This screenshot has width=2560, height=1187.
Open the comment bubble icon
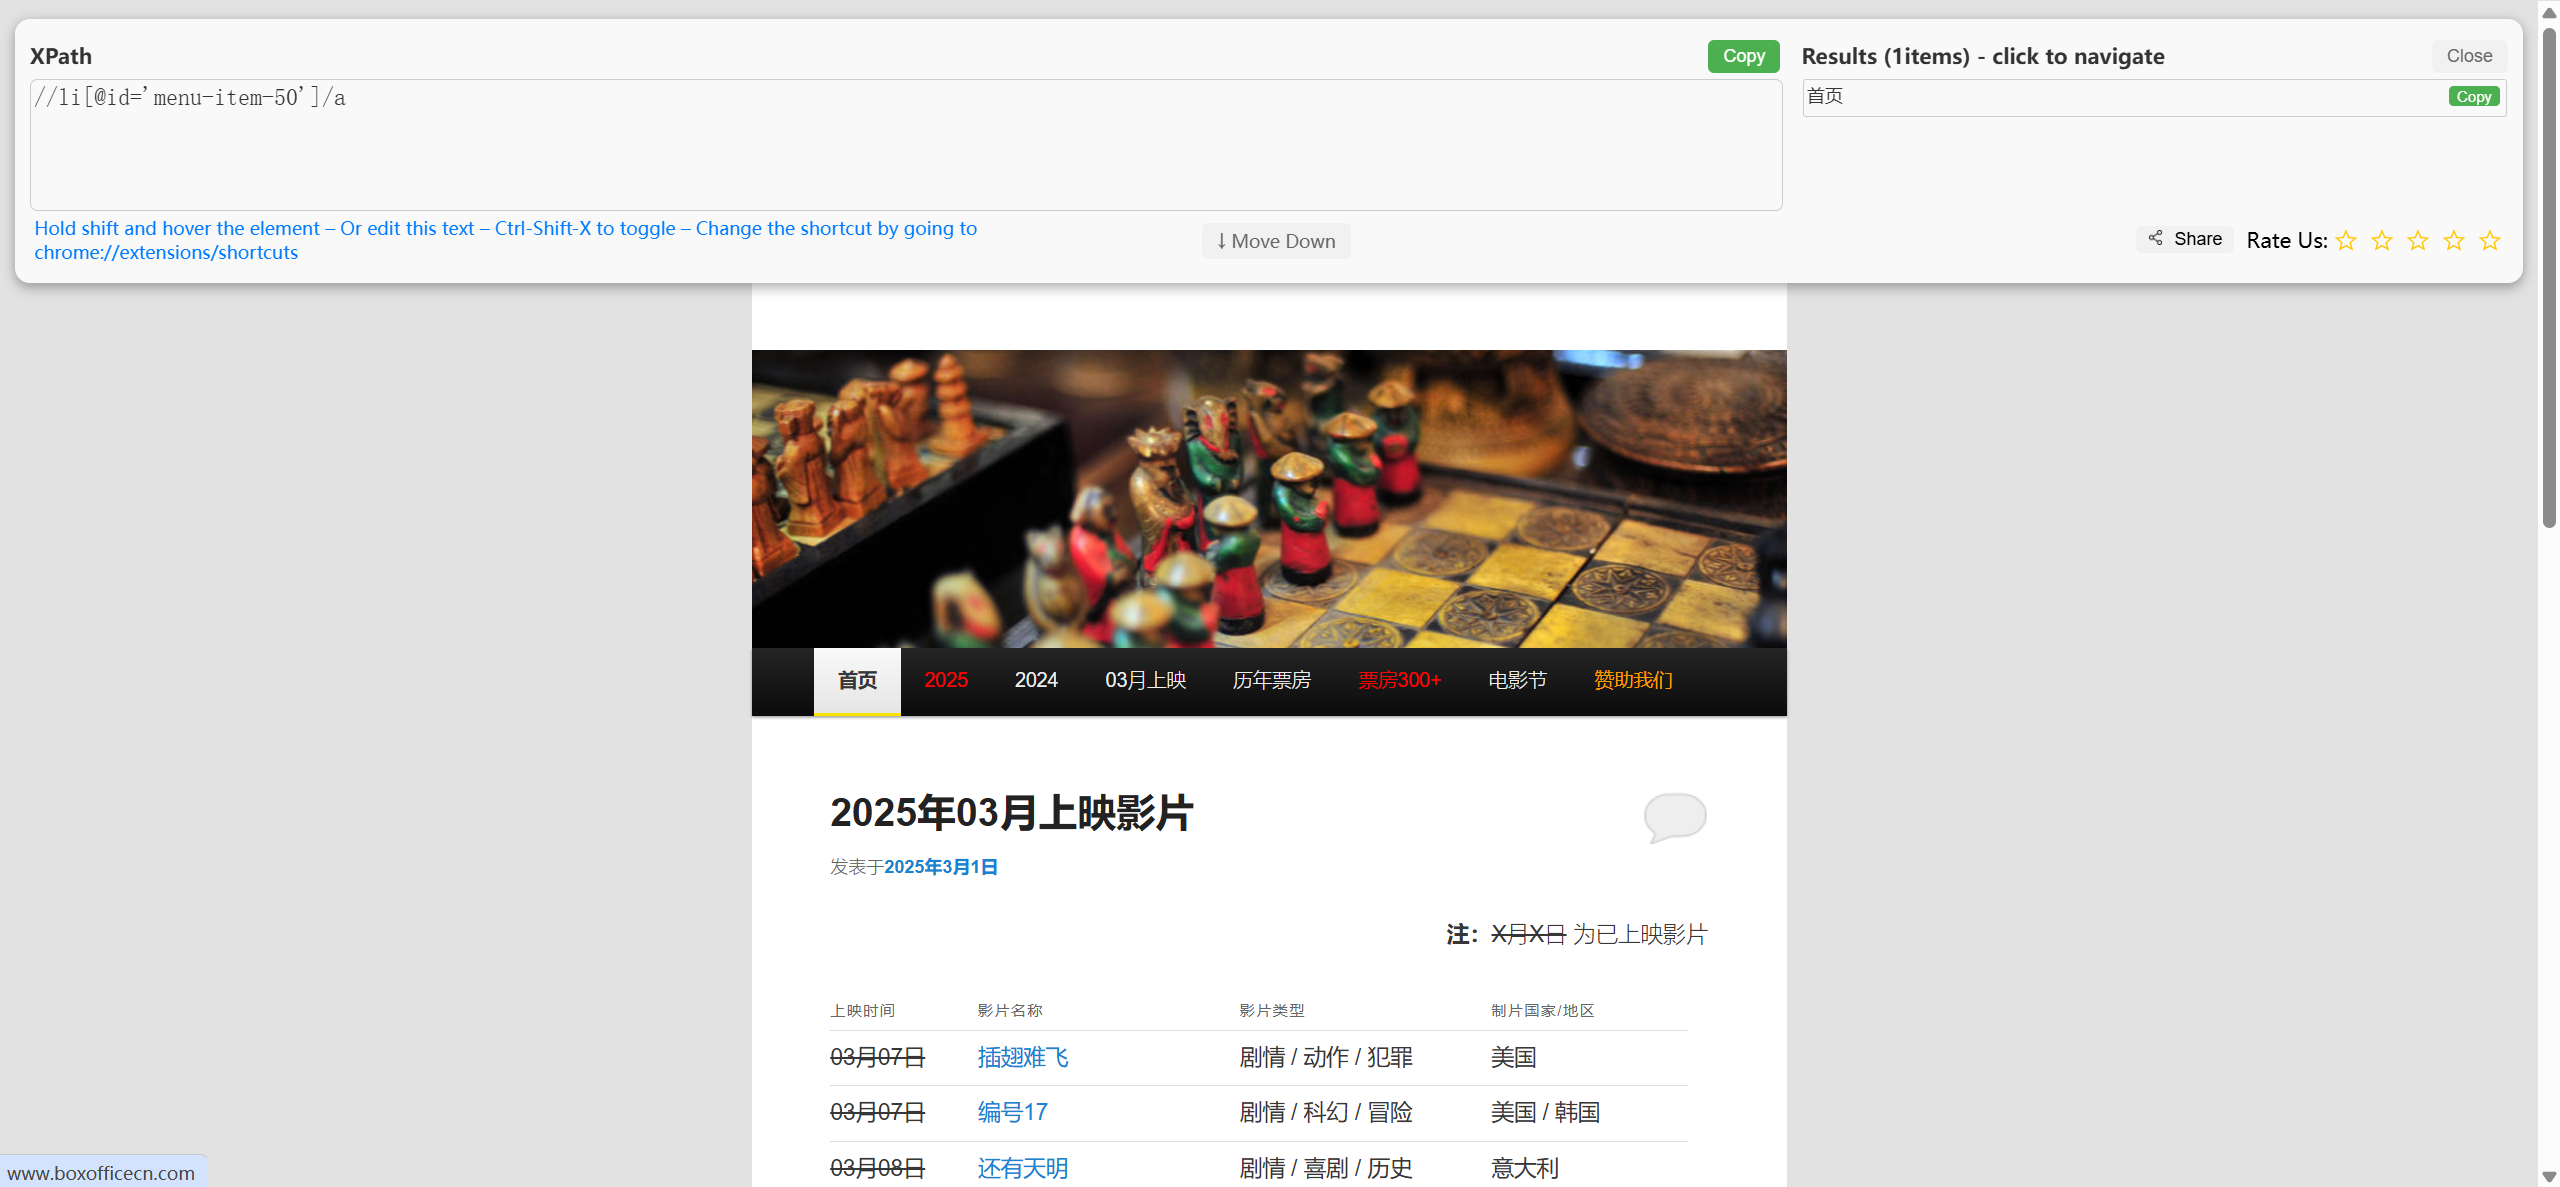1674,816
